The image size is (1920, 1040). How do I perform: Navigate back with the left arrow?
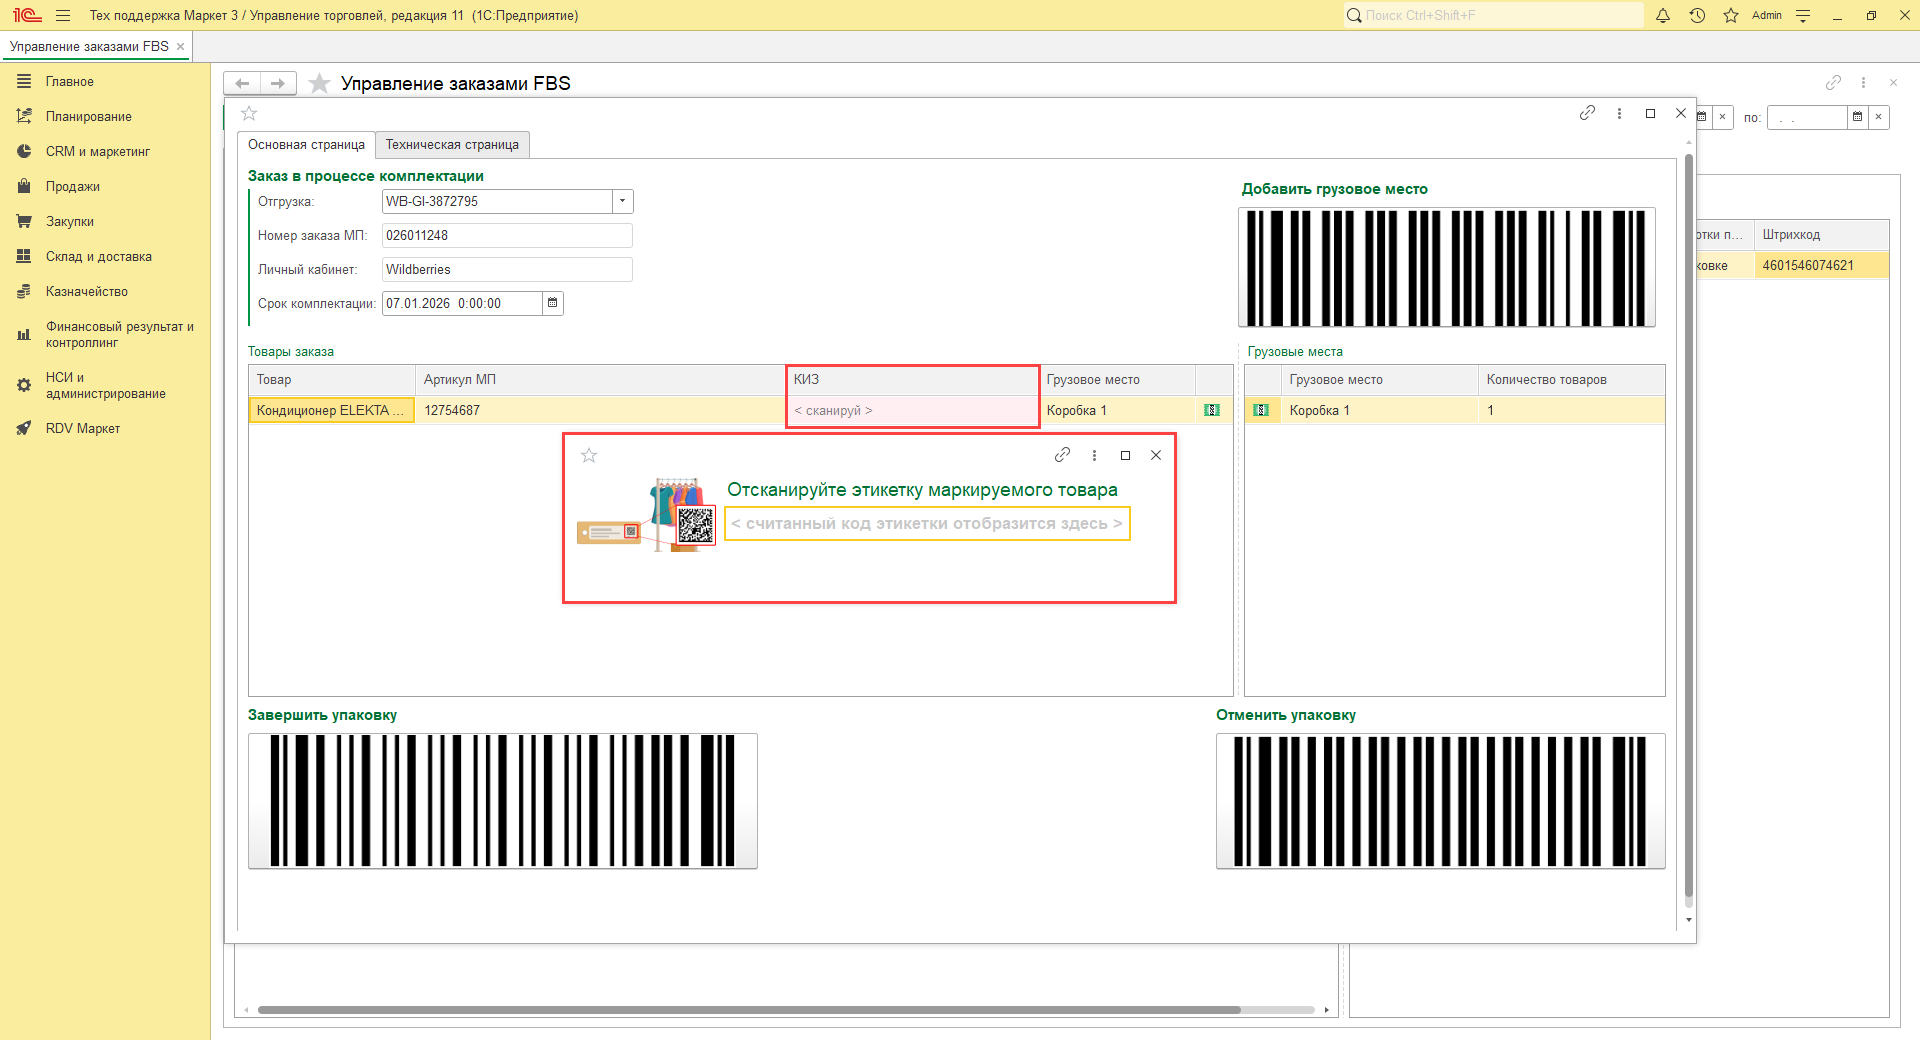242,83
